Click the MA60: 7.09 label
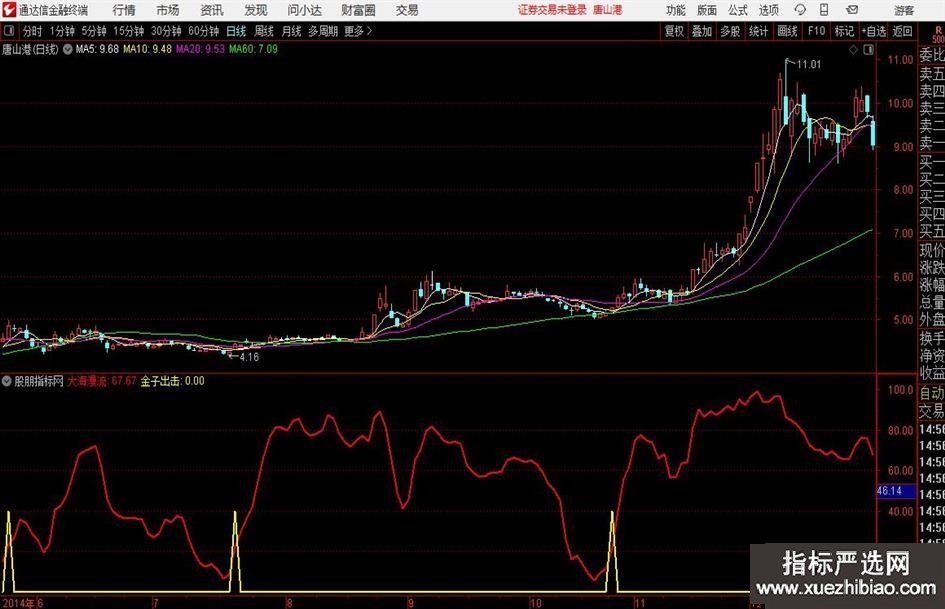The height and width of the screenshot is (609, 945). [253, 49]
